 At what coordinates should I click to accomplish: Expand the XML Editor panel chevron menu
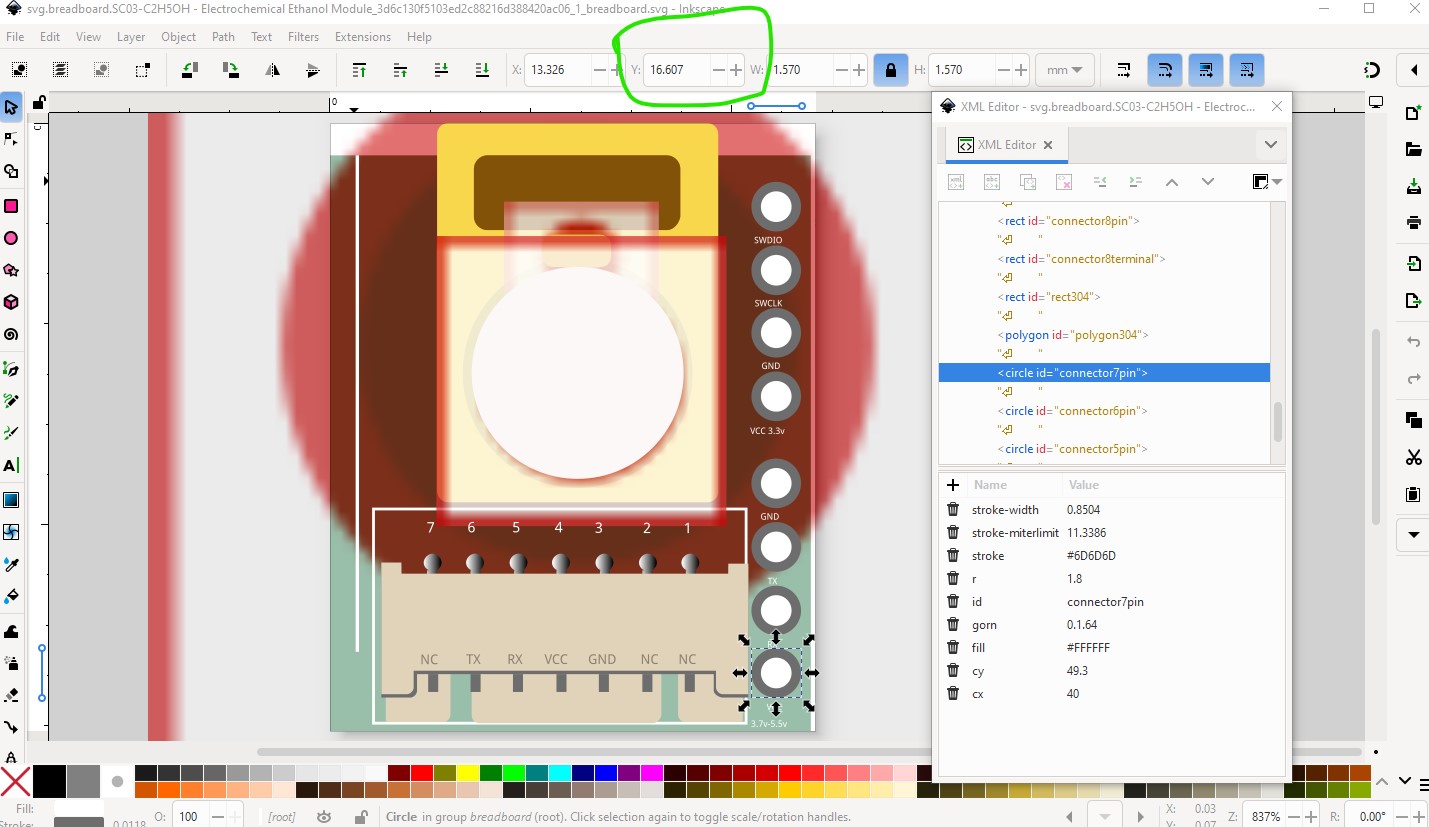[x=1270, y=145]
